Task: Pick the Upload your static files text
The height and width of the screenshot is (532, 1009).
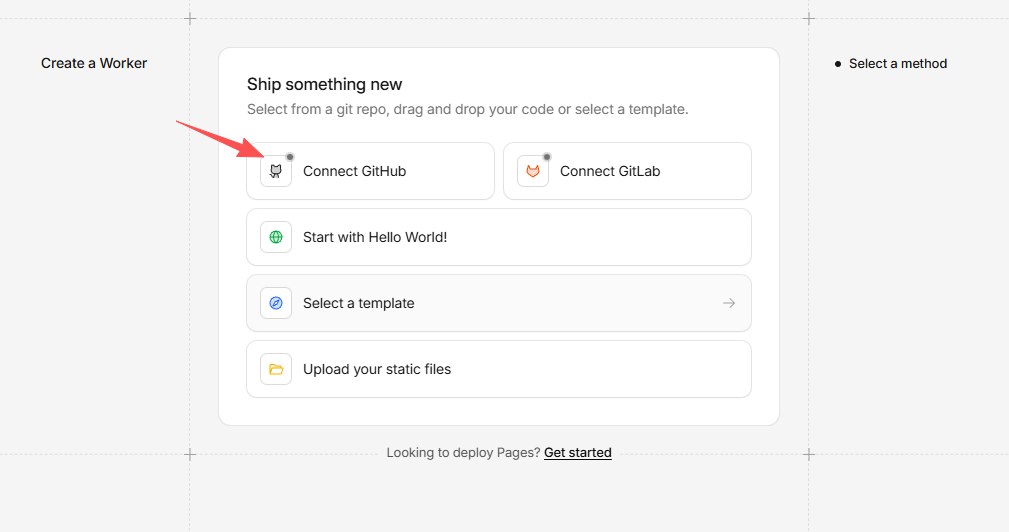Action: (377, 369)
